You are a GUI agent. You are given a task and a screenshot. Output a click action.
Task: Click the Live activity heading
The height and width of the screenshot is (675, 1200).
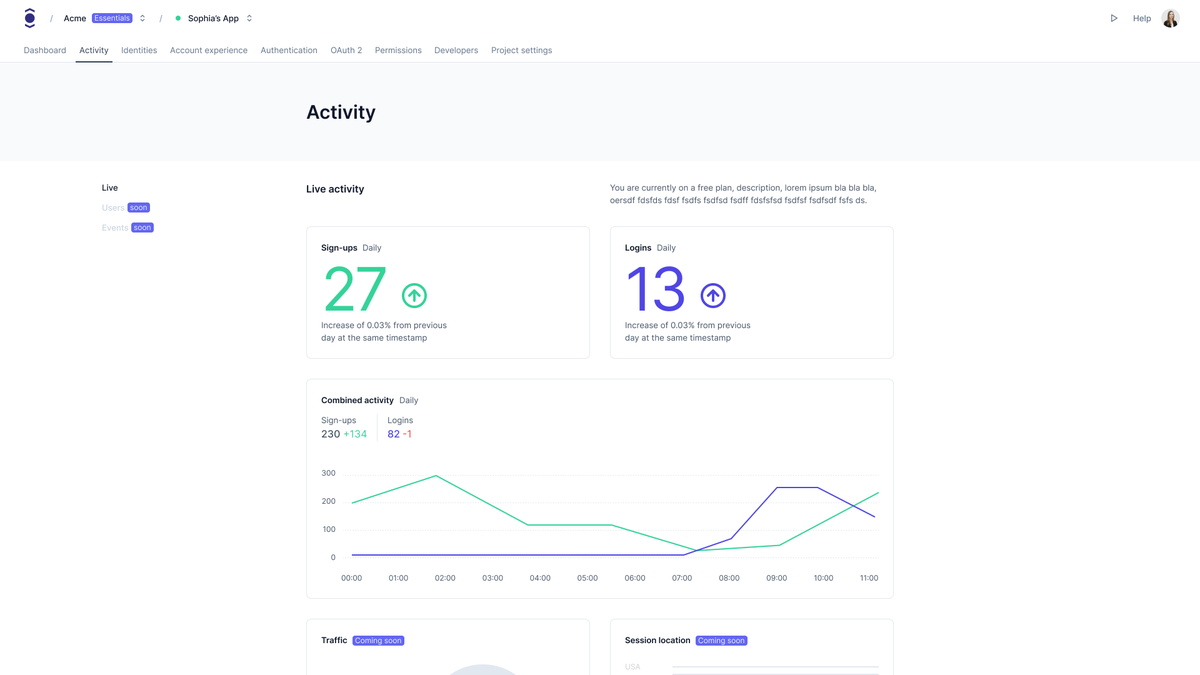pyautogui.click(x=335, y=189)
